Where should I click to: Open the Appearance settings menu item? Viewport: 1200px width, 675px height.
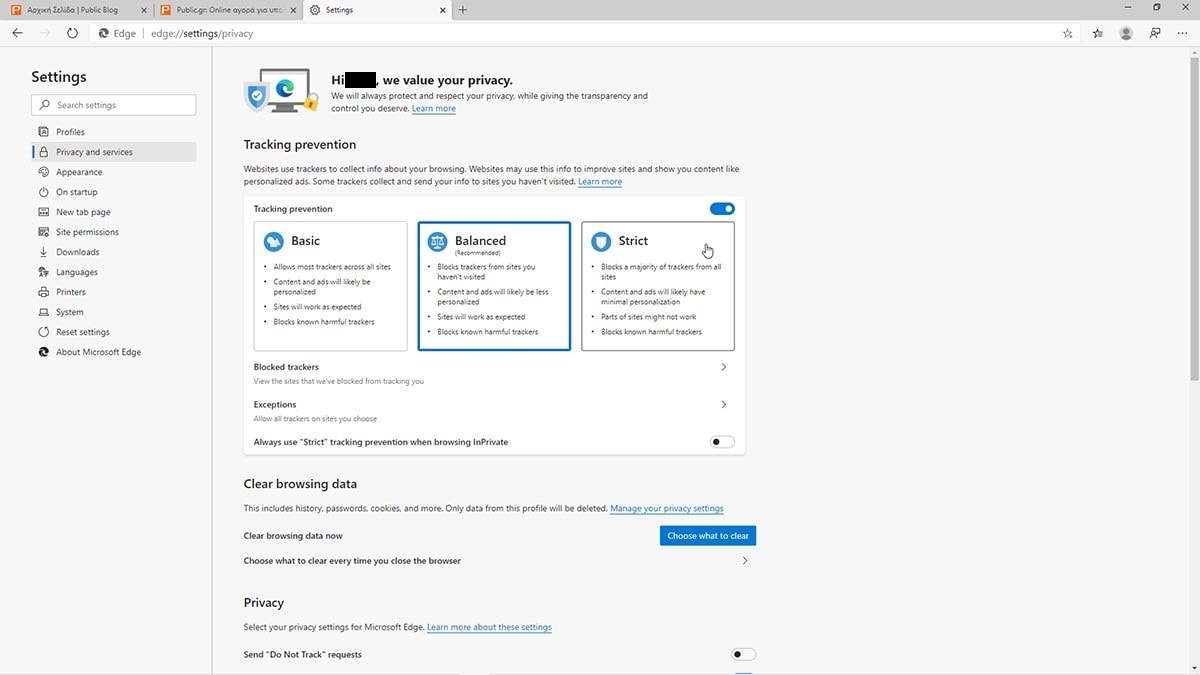pyautogui.click(x=79, y=172)
